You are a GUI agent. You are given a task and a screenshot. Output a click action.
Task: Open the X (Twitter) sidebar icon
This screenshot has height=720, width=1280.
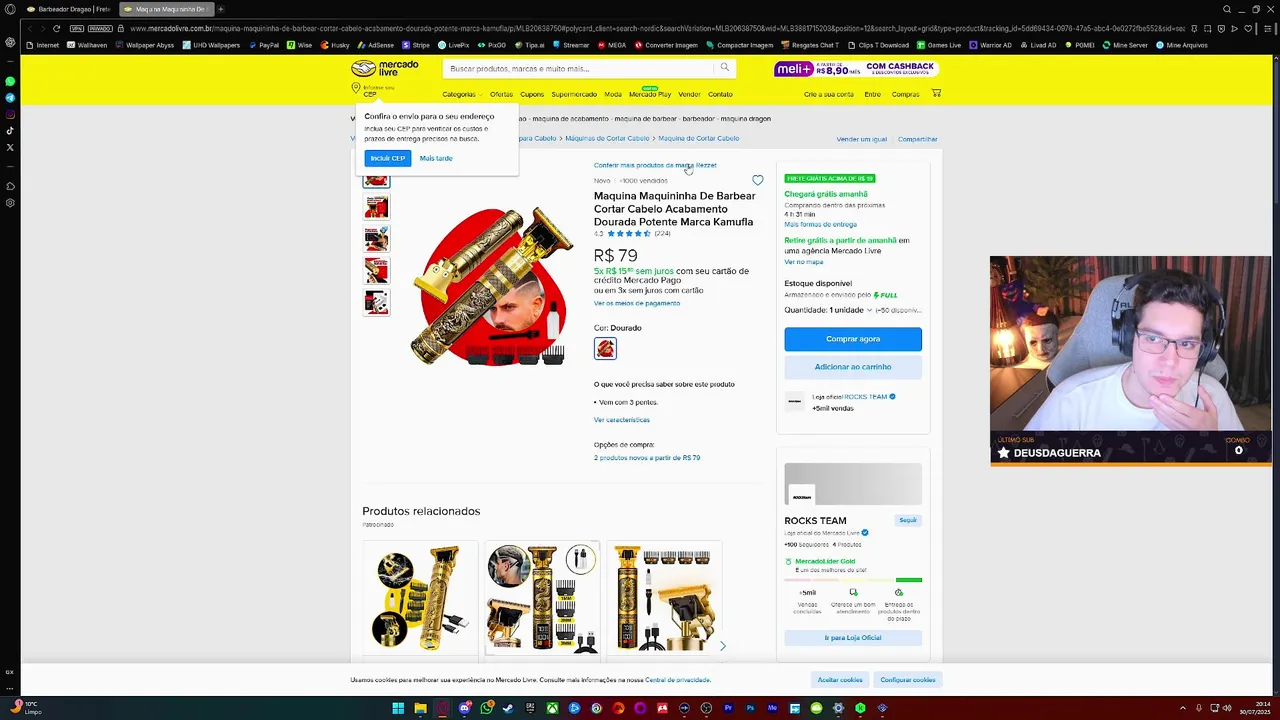pyautogui.click(x=10, y=147)
